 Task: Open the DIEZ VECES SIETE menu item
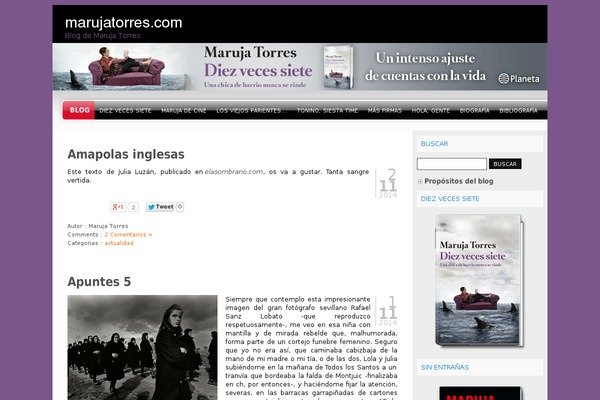tap(125, 111)
